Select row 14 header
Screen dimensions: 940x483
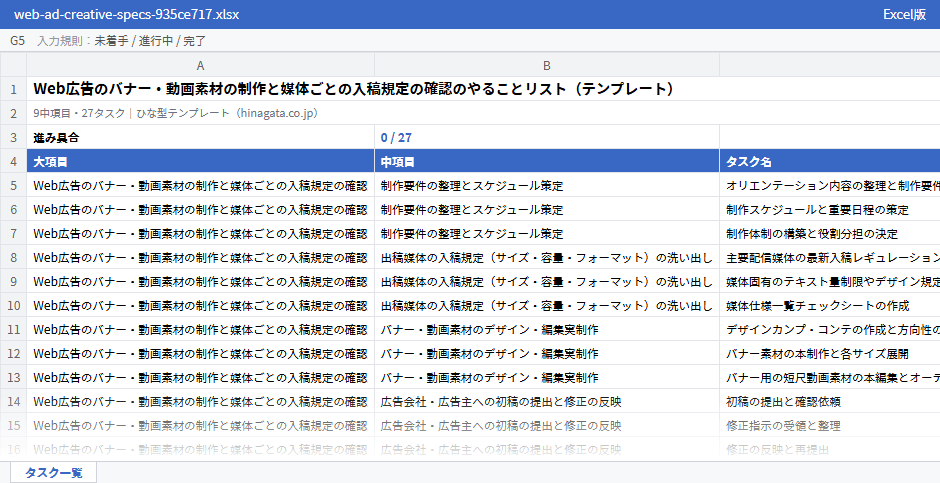tap(13, 401)
